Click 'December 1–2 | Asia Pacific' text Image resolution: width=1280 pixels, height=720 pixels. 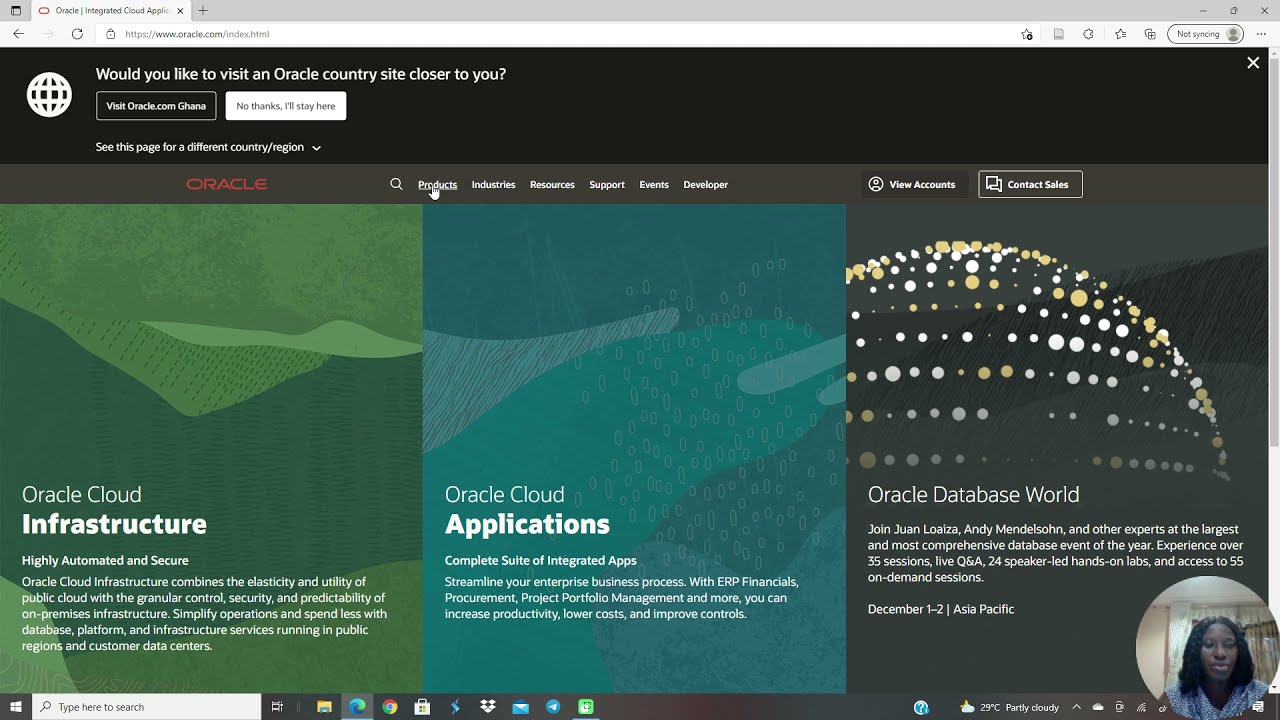click(x=941, y=609)
